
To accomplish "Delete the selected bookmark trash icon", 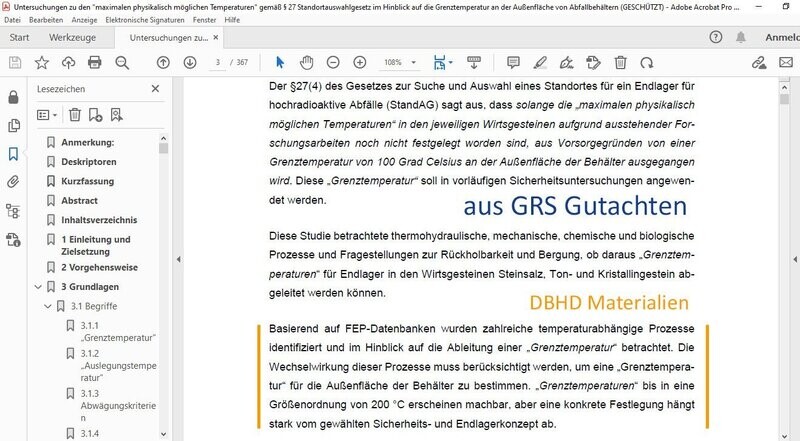I will (x=75, y=115).
